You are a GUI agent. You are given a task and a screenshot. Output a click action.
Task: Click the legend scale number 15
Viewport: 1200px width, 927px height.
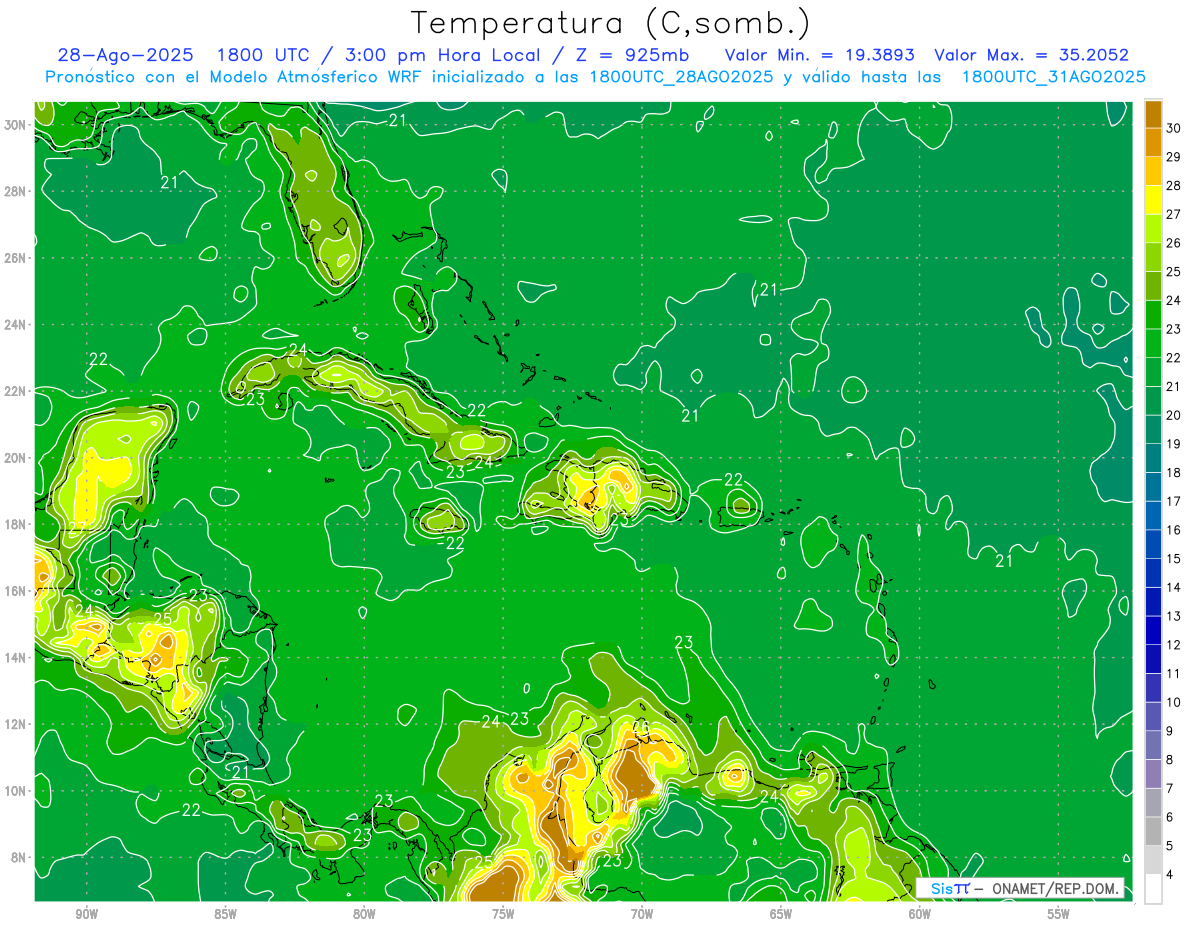[1174, 558]
